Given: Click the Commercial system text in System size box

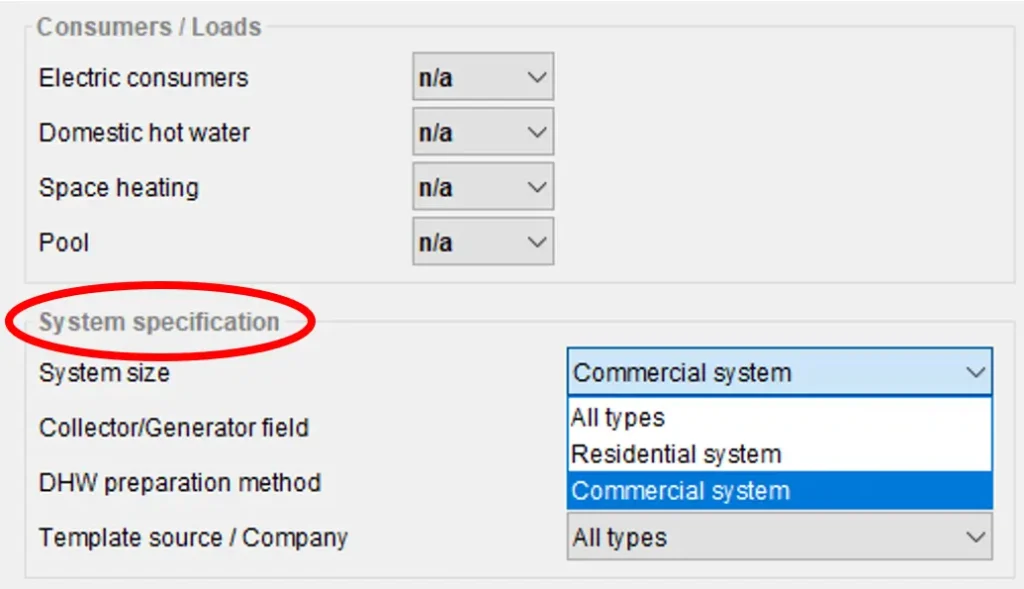Looking at the screenshot, I should point(682,373).
